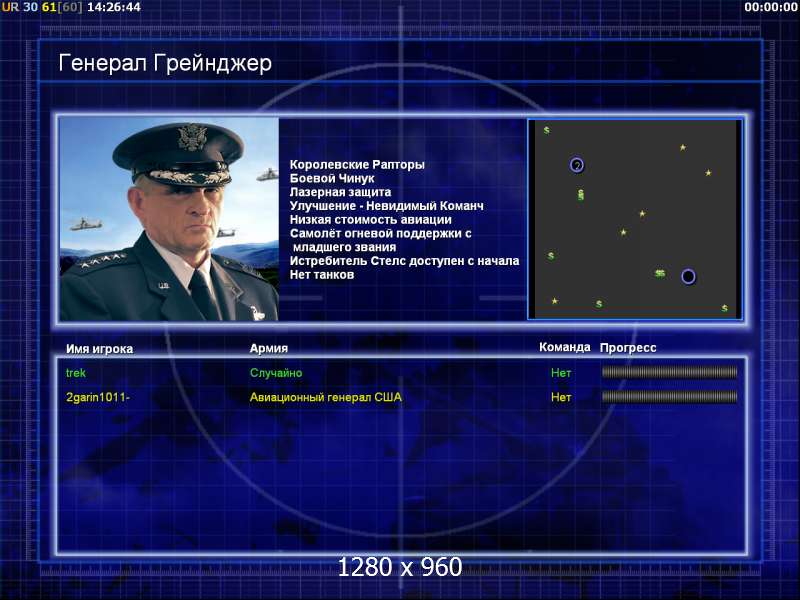Click army 'Авиационный генерал США'
The image size is (800, 600).
[x=326, y=397]
